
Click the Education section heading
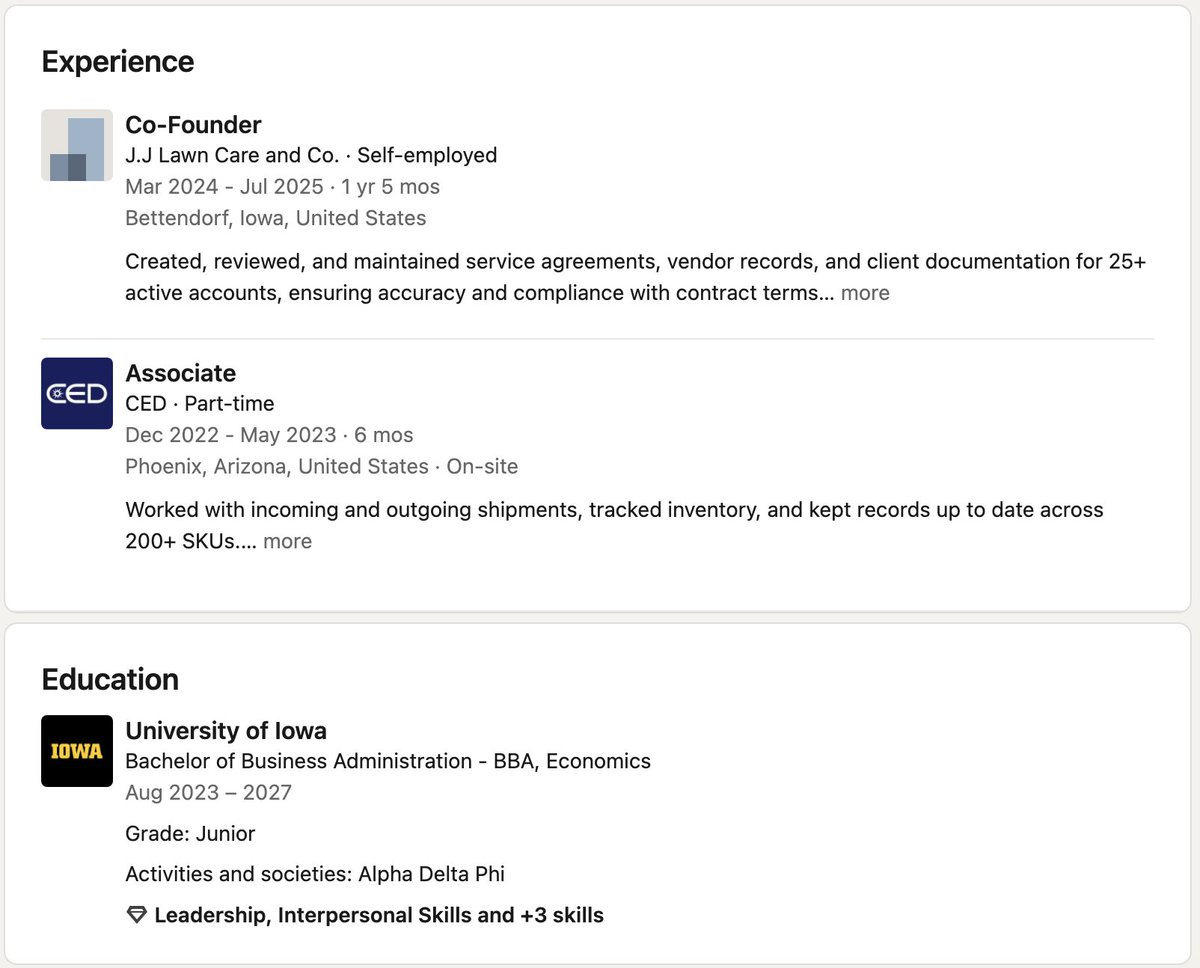tap(110, 680)
